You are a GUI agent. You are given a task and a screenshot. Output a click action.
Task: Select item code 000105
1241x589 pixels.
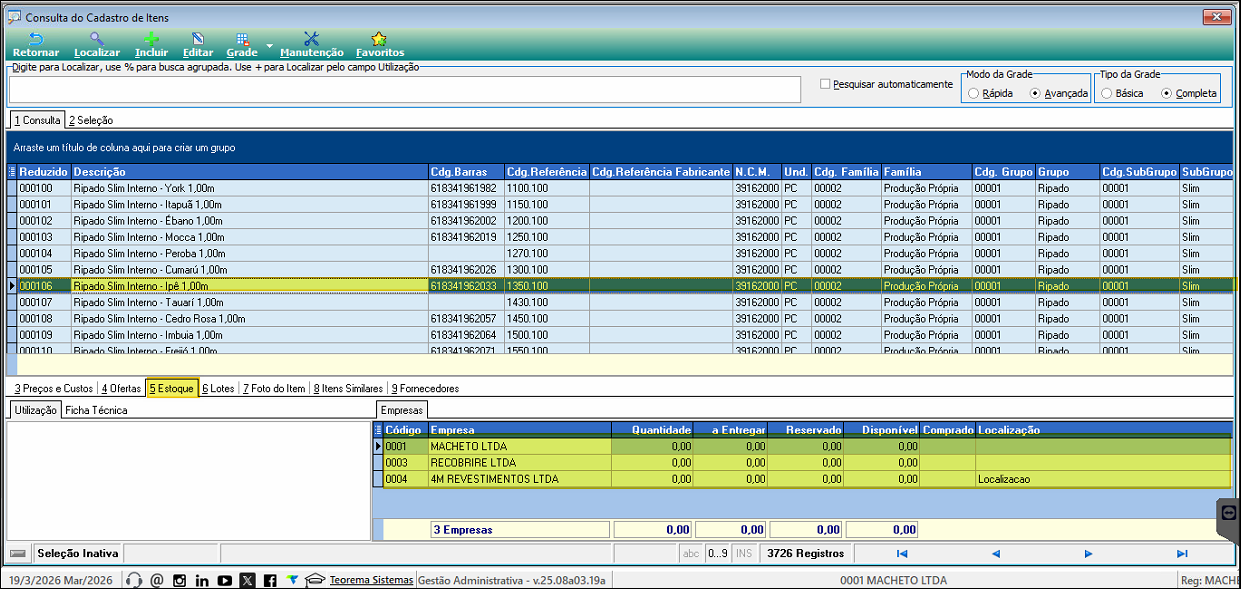[44, 270]
